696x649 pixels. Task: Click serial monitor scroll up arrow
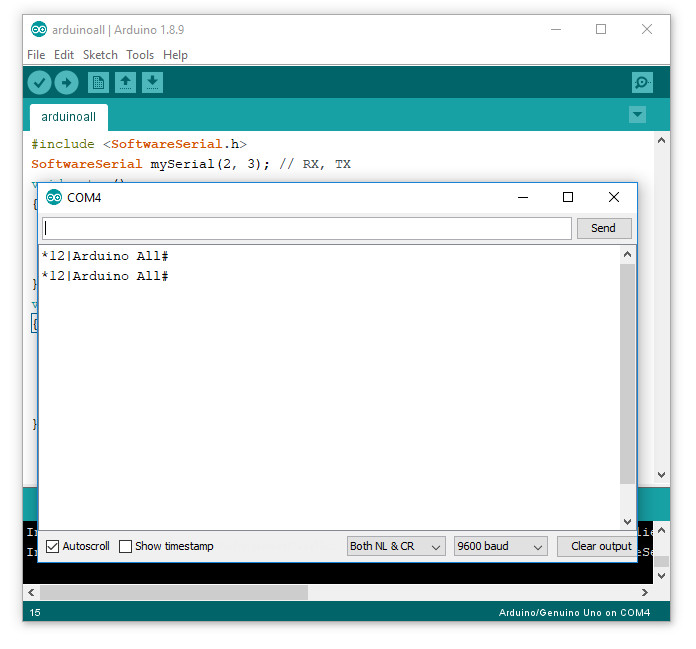pos(627,255)
